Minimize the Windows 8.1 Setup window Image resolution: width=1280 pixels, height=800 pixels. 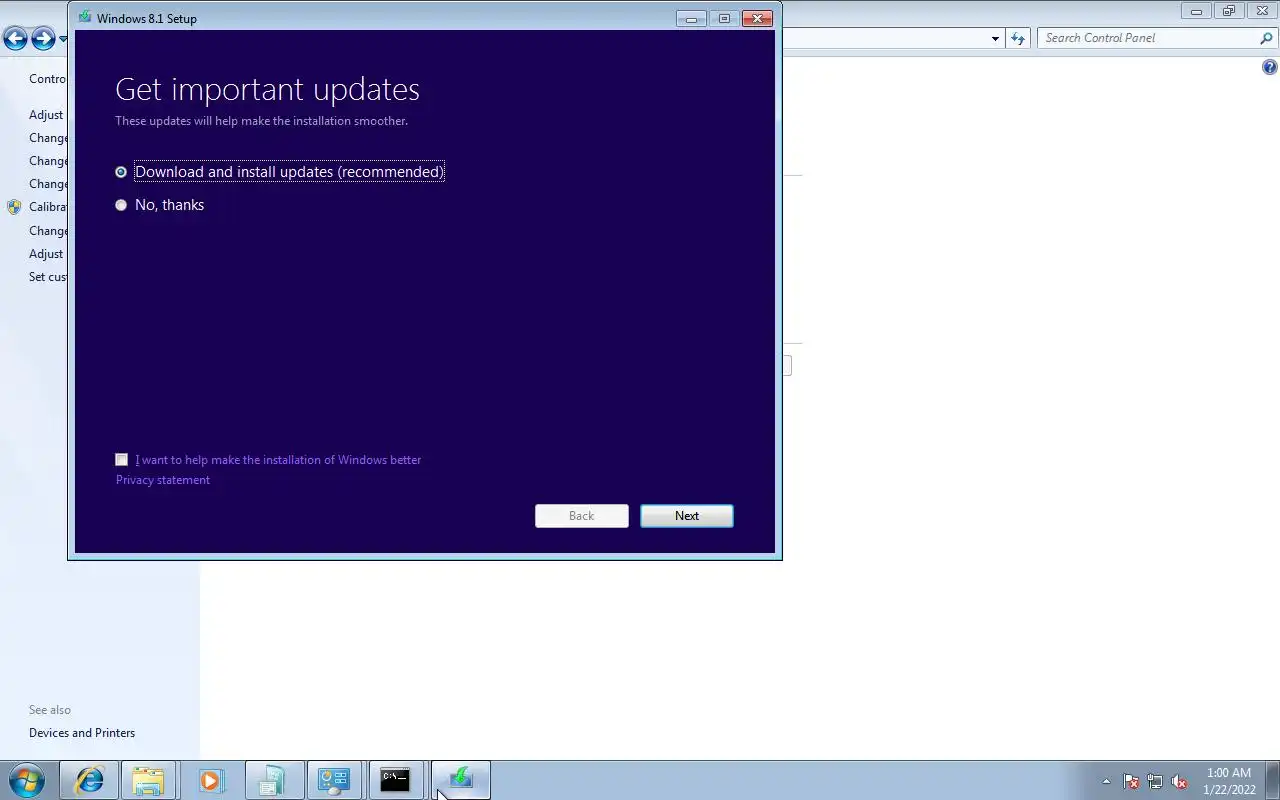pos(691,18)
